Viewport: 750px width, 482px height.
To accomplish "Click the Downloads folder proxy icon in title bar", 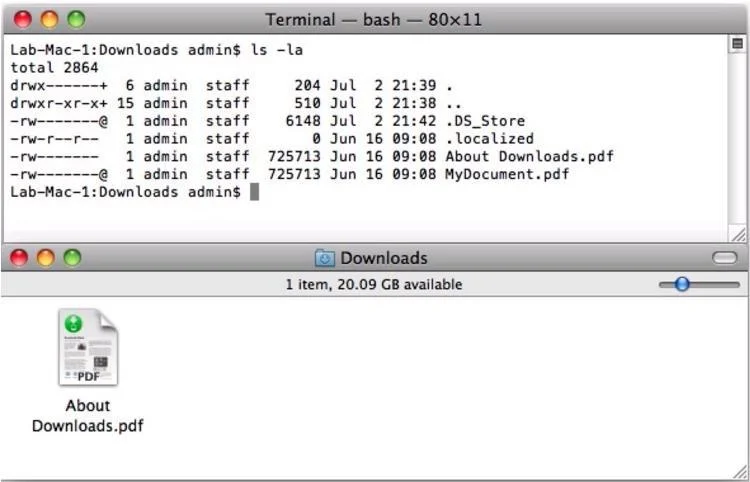I will 325,258.
